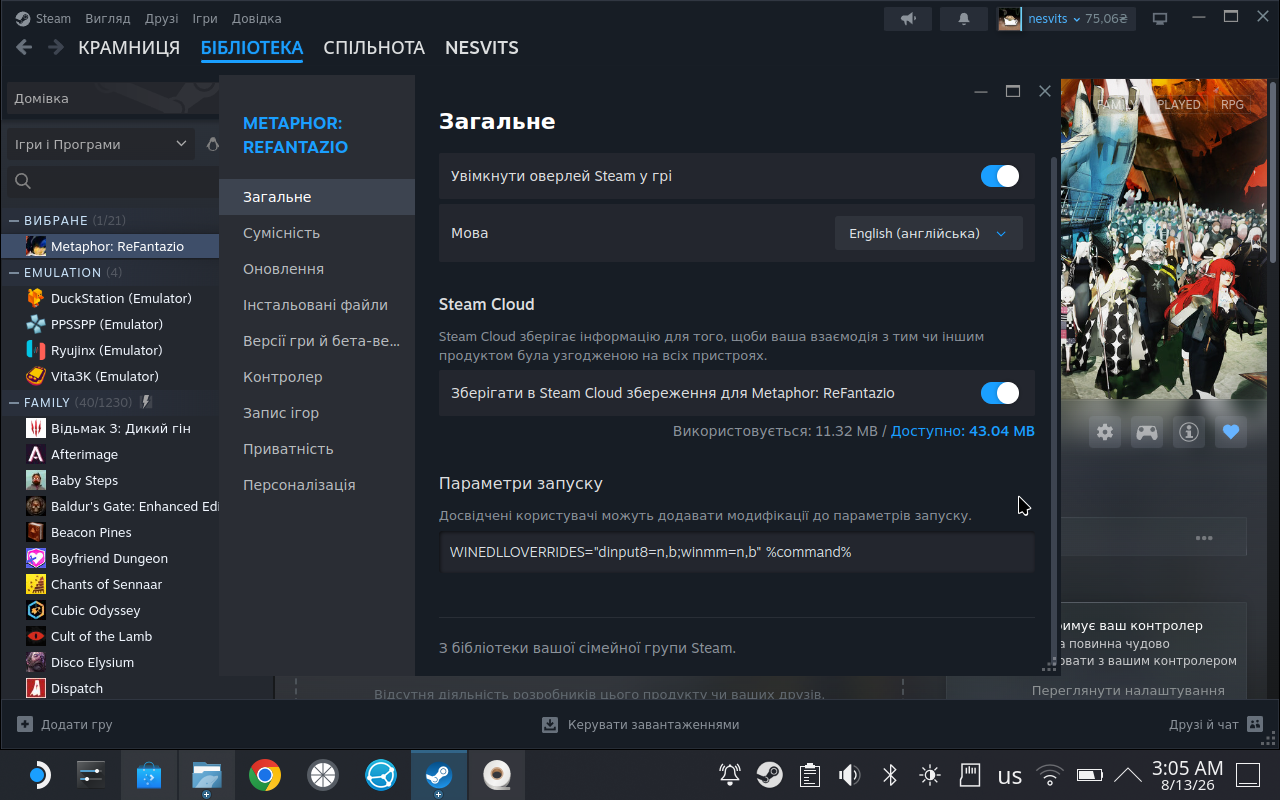Open the three-dots menu on the game page

coord(1204,537)
